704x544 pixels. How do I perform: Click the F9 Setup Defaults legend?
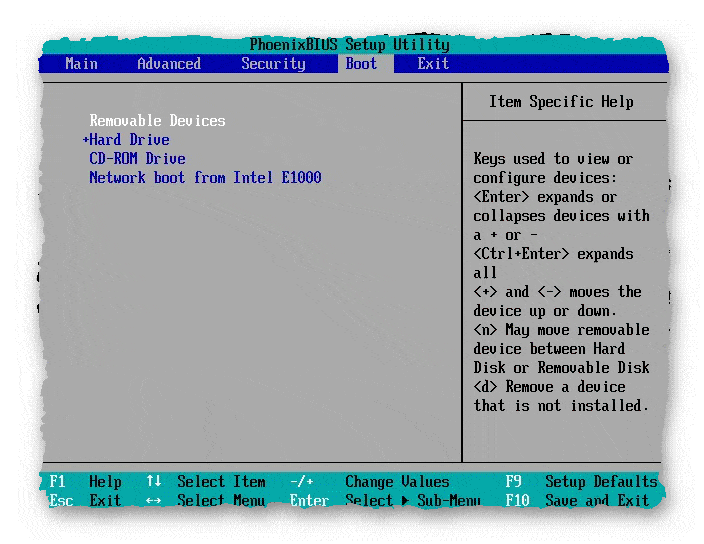(x=581, y=482)
